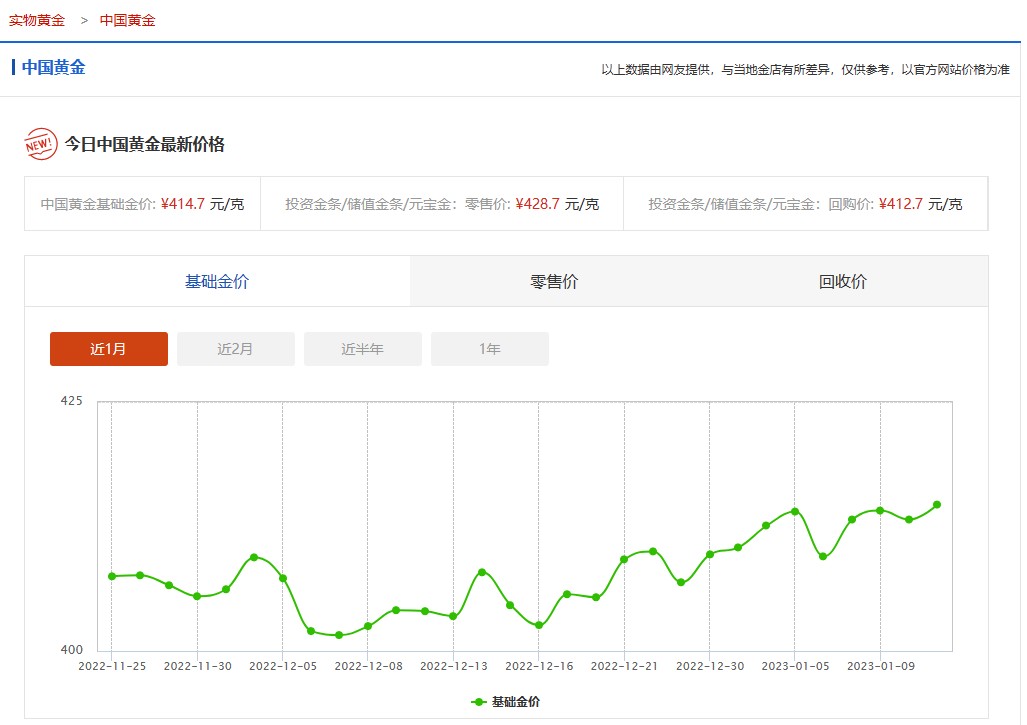Switch to the 回收价 tab
The height and width of the screenshot is (725, 1027).
(x=843, y=282)
